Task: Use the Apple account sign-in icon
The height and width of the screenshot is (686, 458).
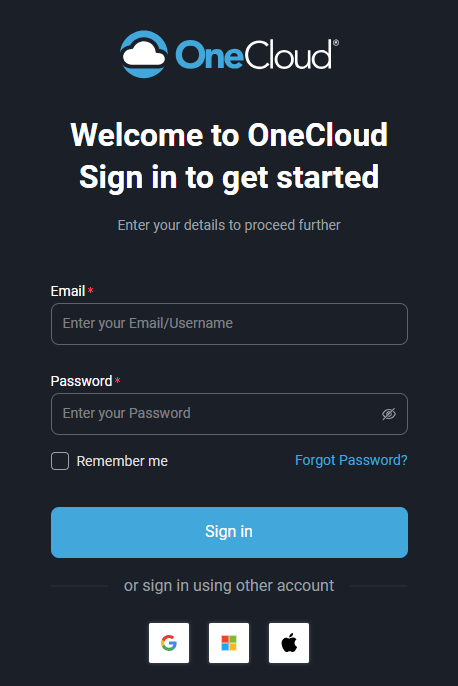Action: pyautogui.click(x=289, y=643)
